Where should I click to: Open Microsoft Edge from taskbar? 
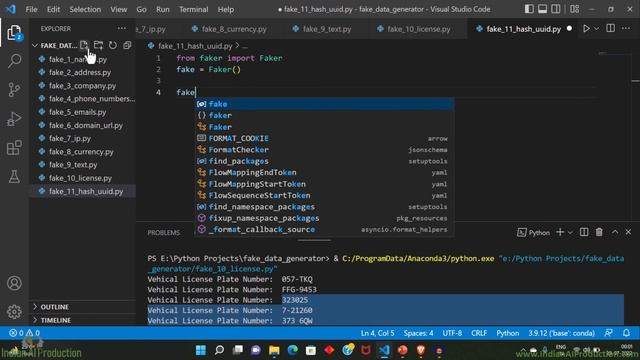[293, 350]
